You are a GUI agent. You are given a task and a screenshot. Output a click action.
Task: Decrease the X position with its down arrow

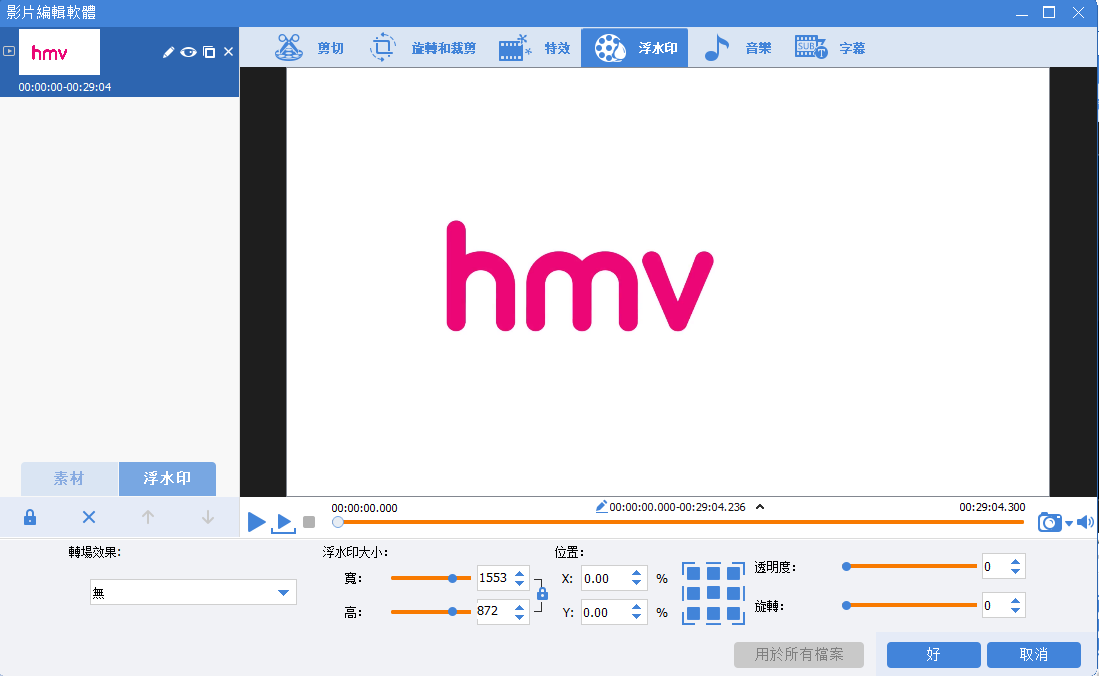pyautogui.click(x=636, y=583)
